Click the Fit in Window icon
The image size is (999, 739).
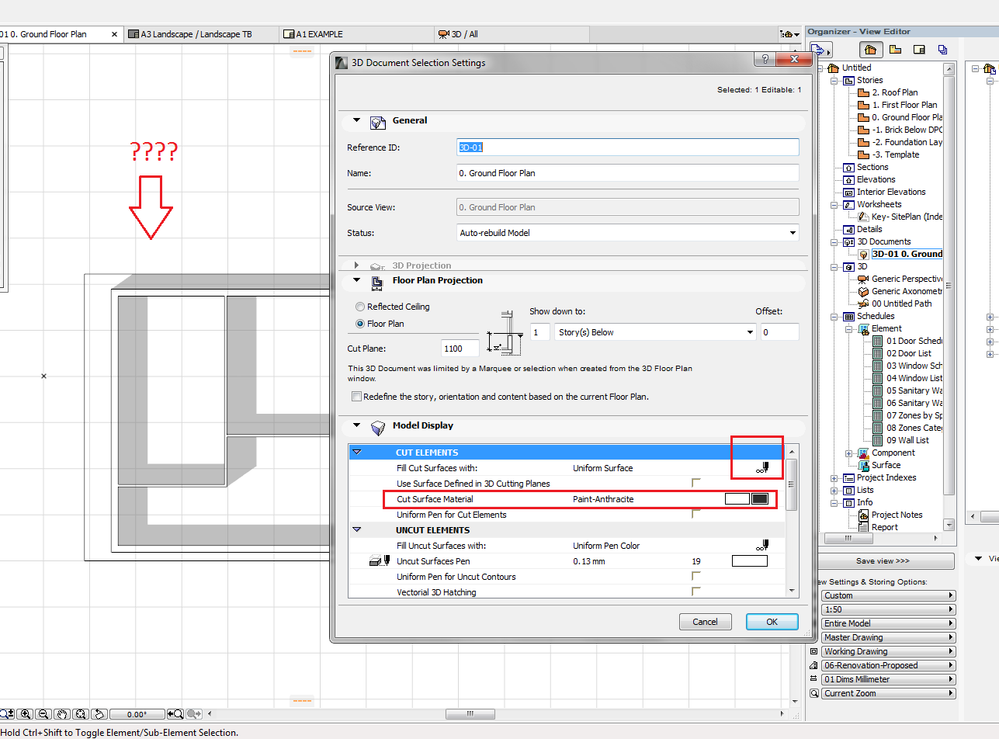pyautogui.click(x=80, y=714)
